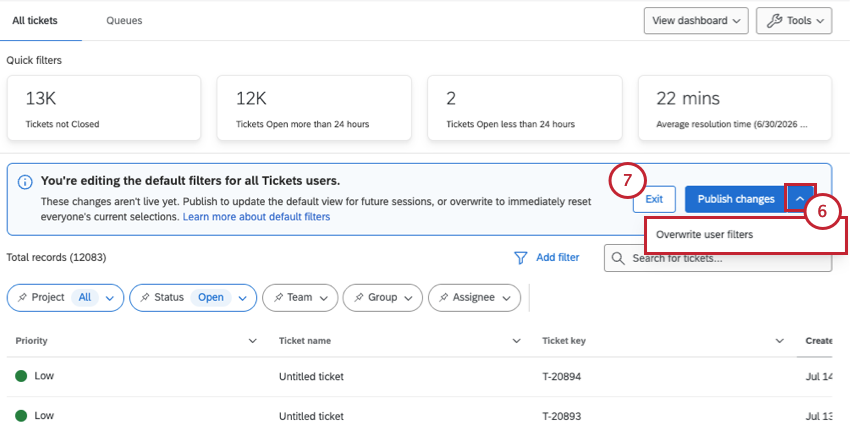Open Priority column header menu

click(x=253, y=341)
